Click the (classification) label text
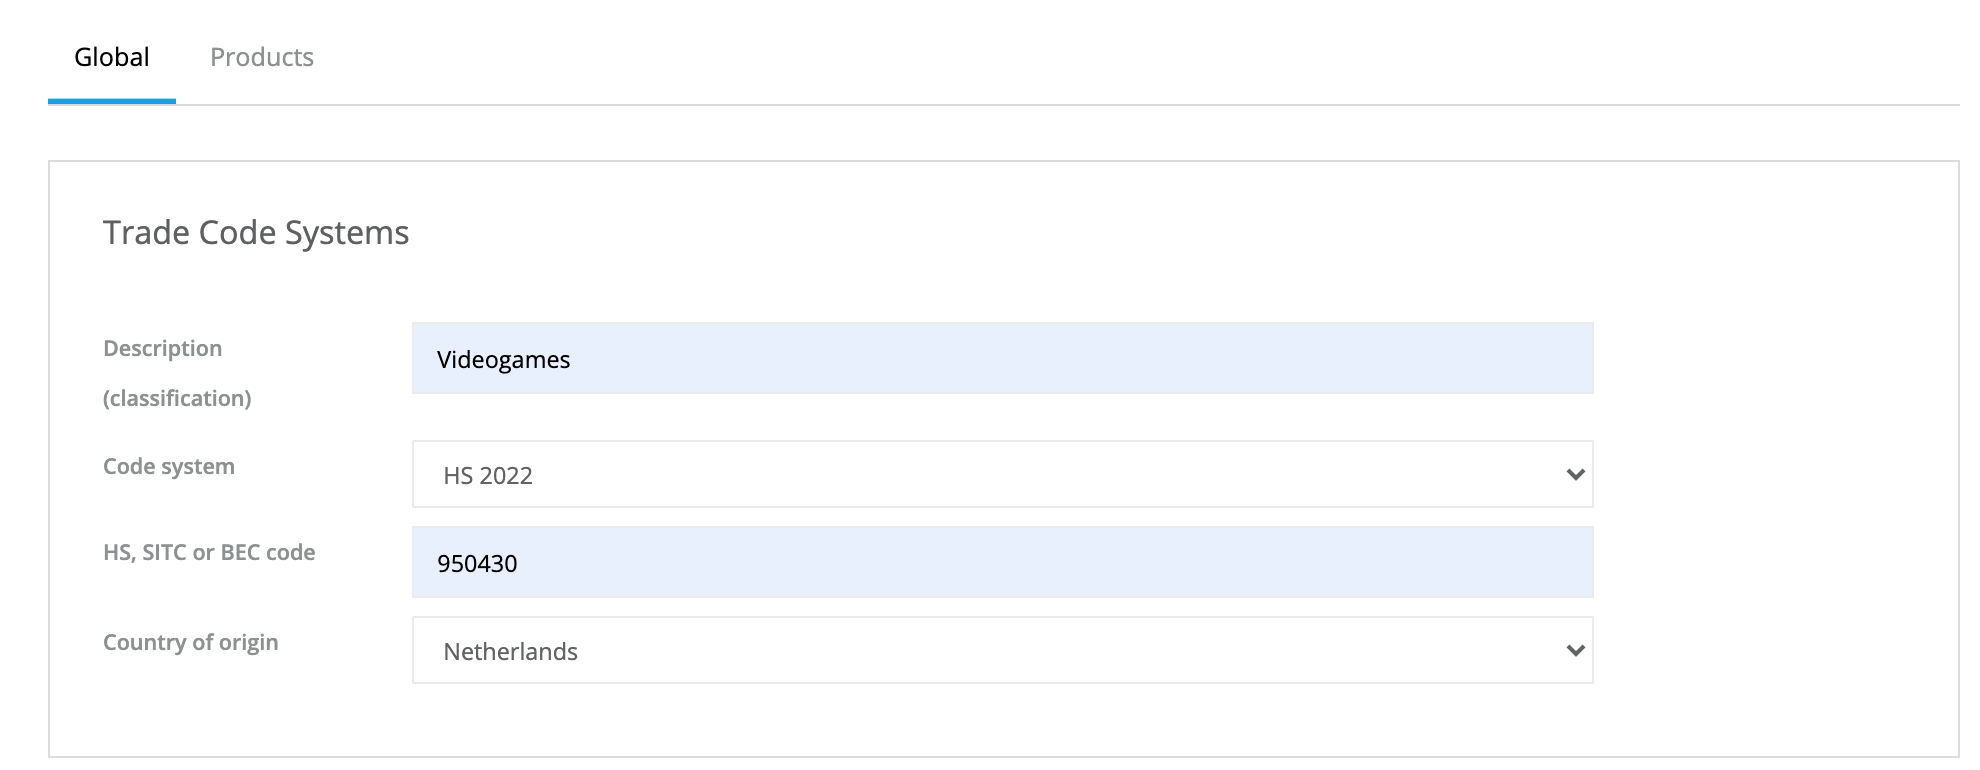The width and height of the screenshot is (1980, 770). pyautogui.click(x=177, y=398)
